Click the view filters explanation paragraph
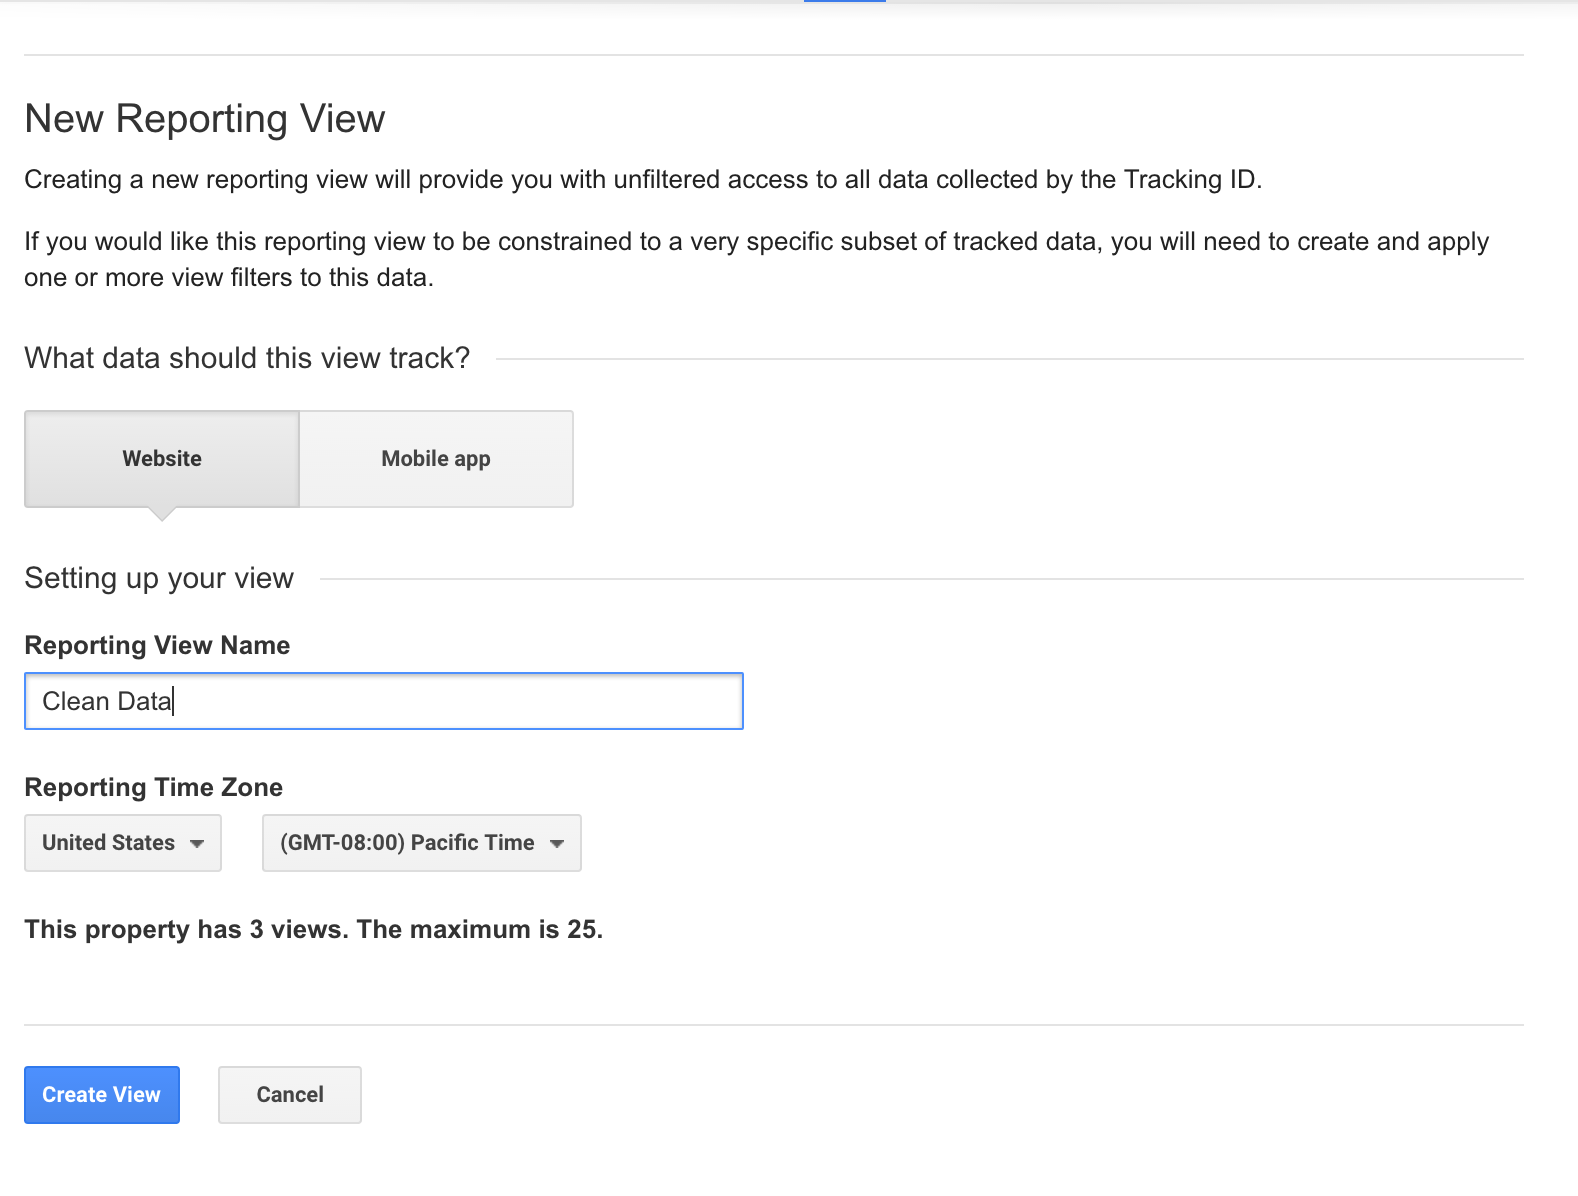This screenshot has height=1196, width=1578. [756, 259]
